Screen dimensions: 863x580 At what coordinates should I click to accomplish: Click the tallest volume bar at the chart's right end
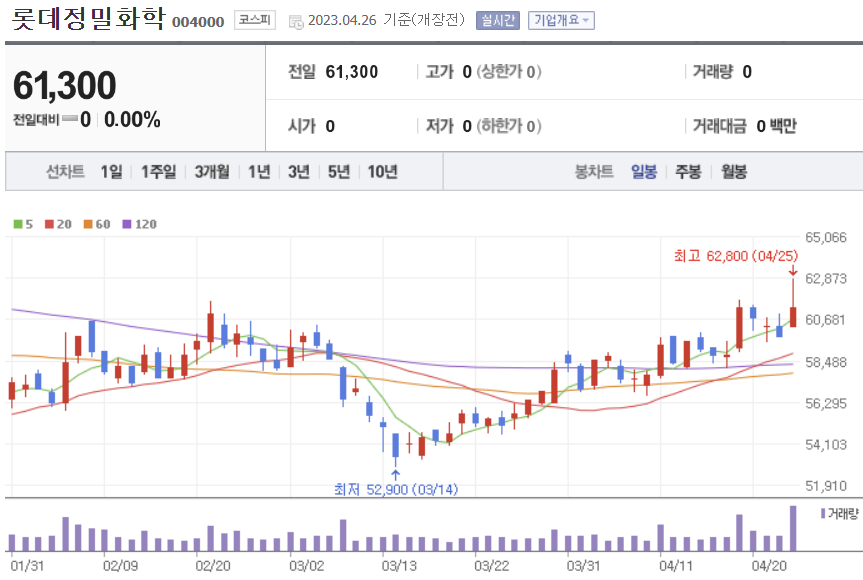[x=793, y=528]
